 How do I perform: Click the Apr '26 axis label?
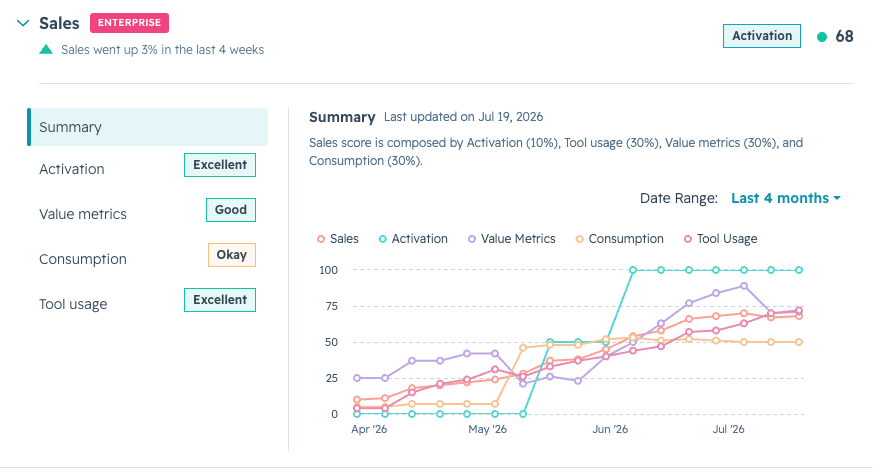(x=369, y=429)
